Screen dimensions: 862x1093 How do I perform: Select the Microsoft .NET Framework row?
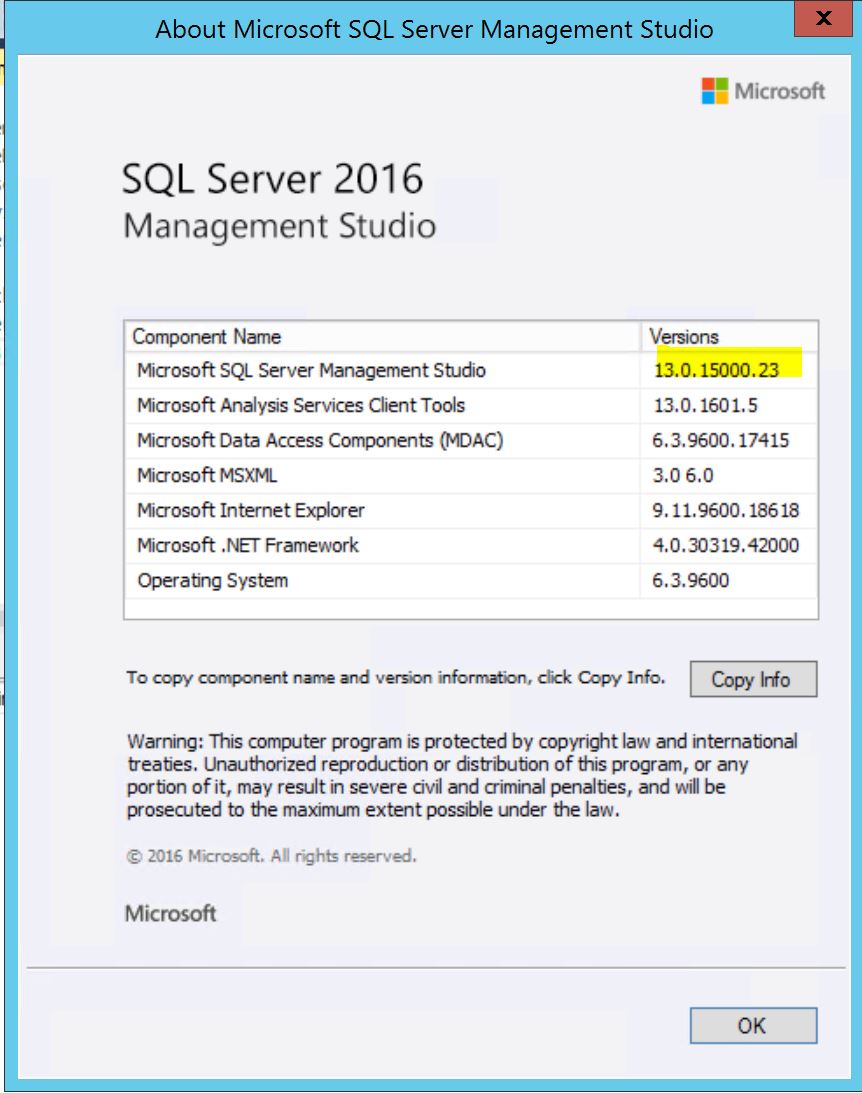[471, 545]
